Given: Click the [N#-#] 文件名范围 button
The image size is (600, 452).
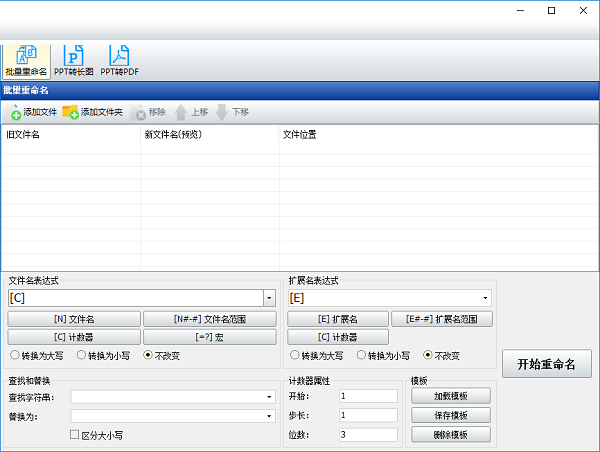Looking at the screenshot, I should (x=209, y=319).
